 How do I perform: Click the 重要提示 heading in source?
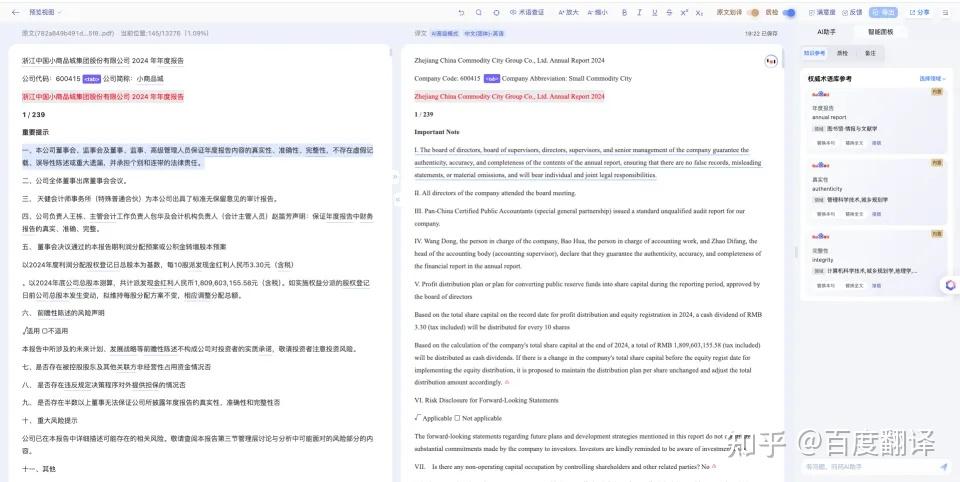pyautogui.click(x=36, y=132)
